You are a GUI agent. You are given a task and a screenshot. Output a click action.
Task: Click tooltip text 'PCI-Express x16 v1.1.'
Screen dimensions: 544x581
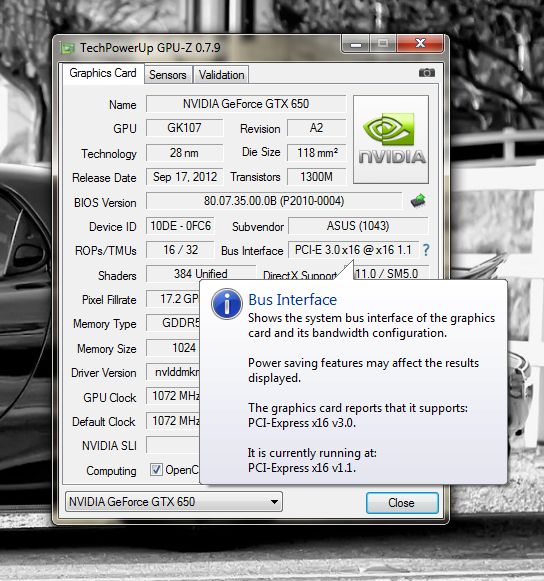tap(302, 468)
